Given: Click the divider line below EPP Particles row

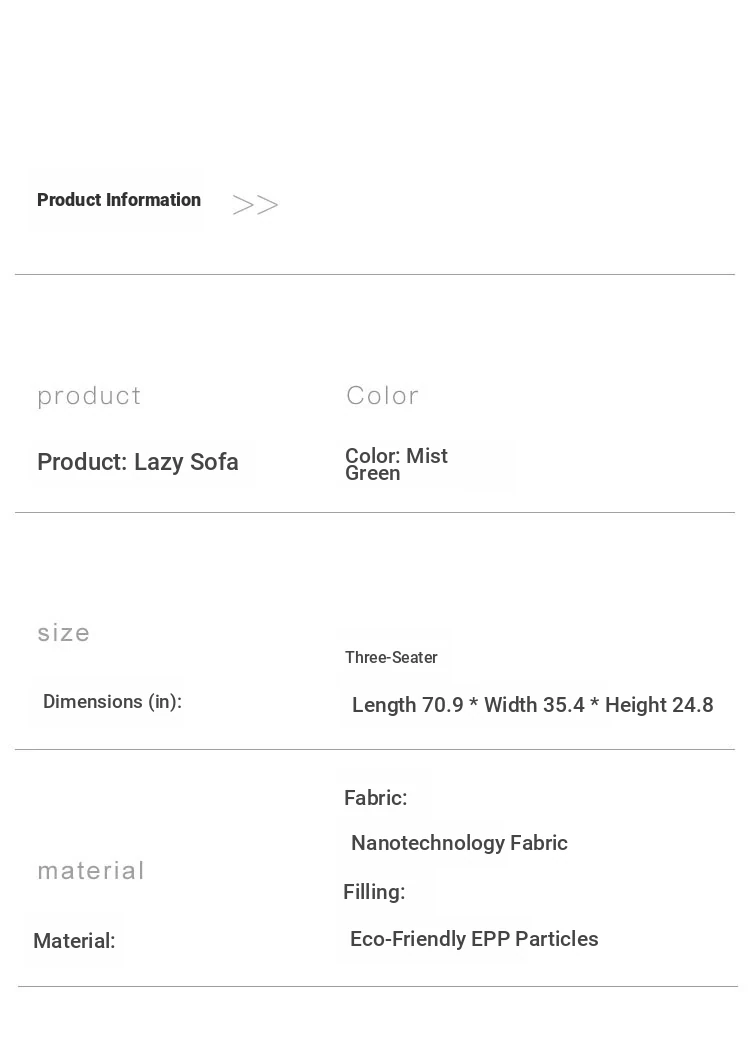Looking at the screenshot, I should [378, 986].
